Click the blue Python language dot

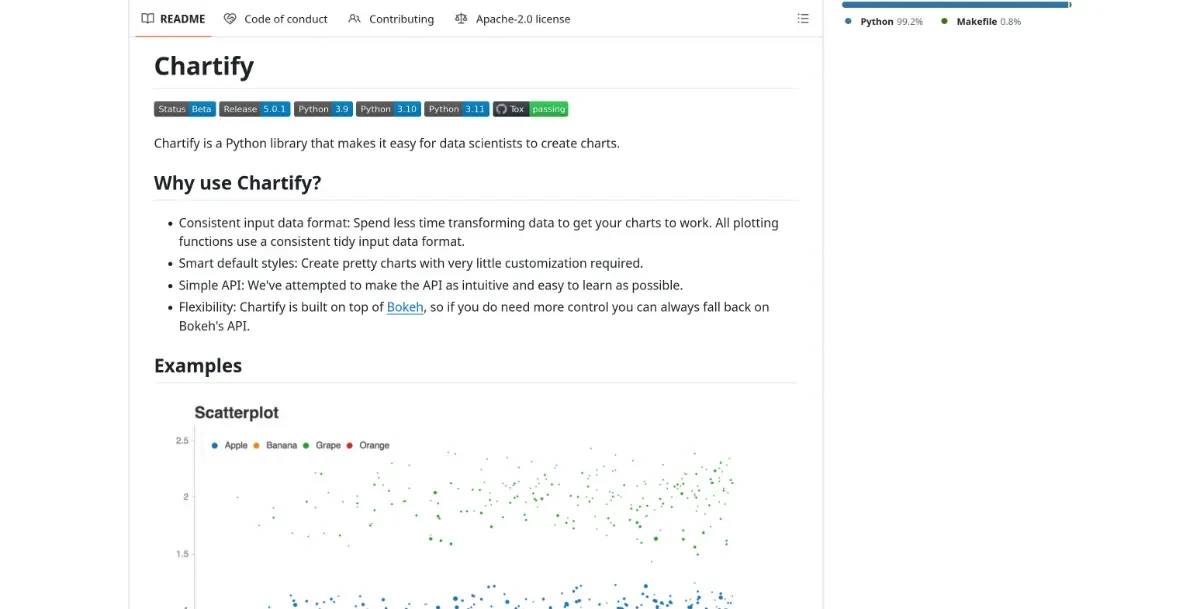pos(848,21)
